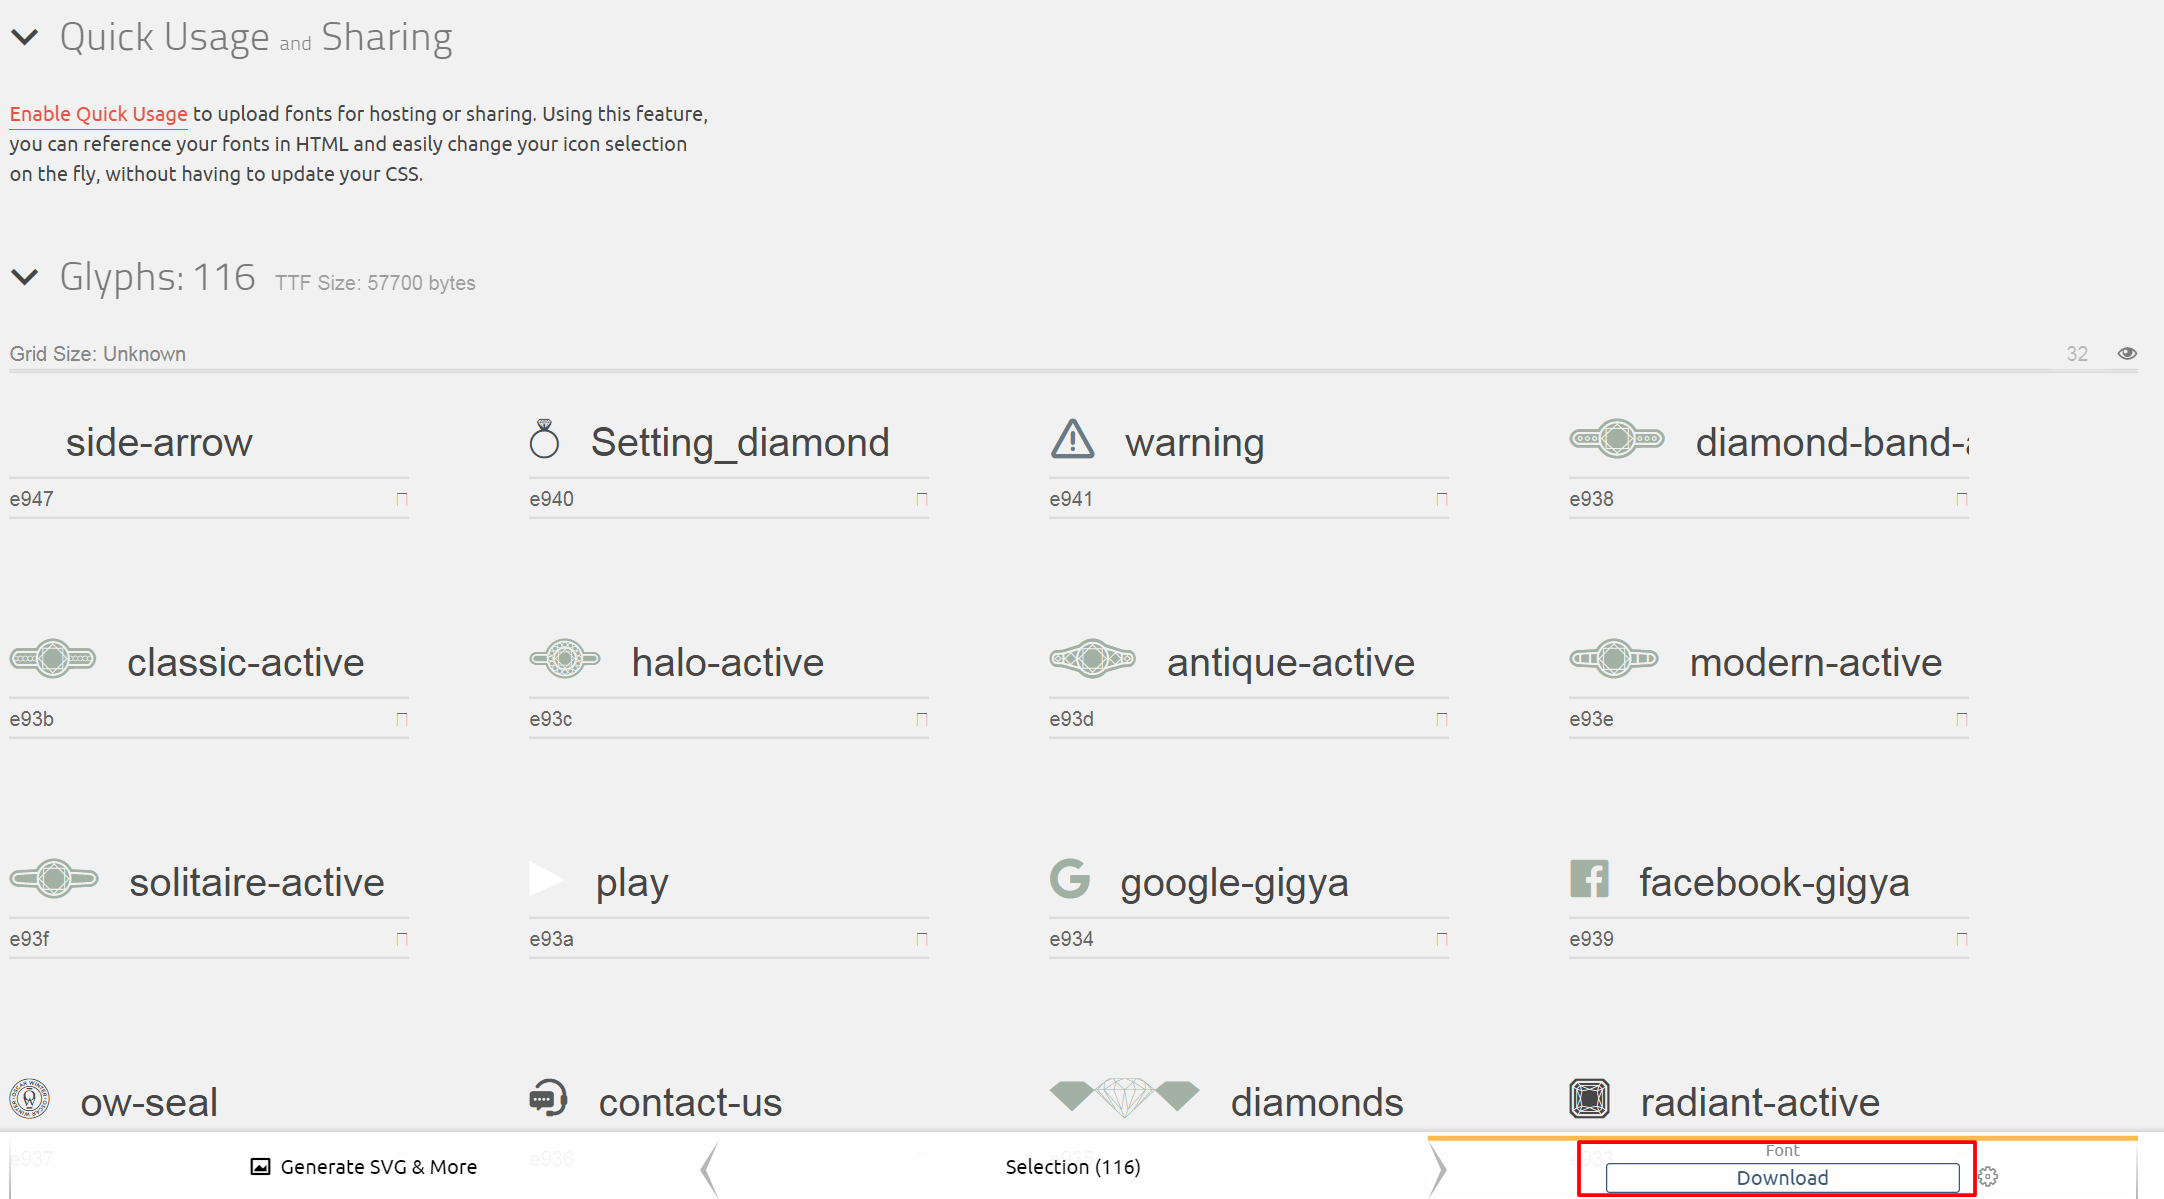Adjust the glyph size slider at 32
The width and height of the screenshot is (2164, 1199).
[x=2077, y=353]
